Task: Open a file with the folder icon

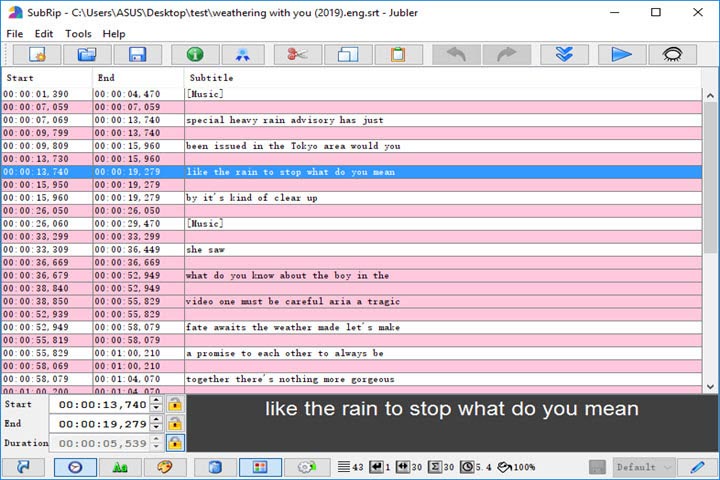Action: [x=87, y=55]
